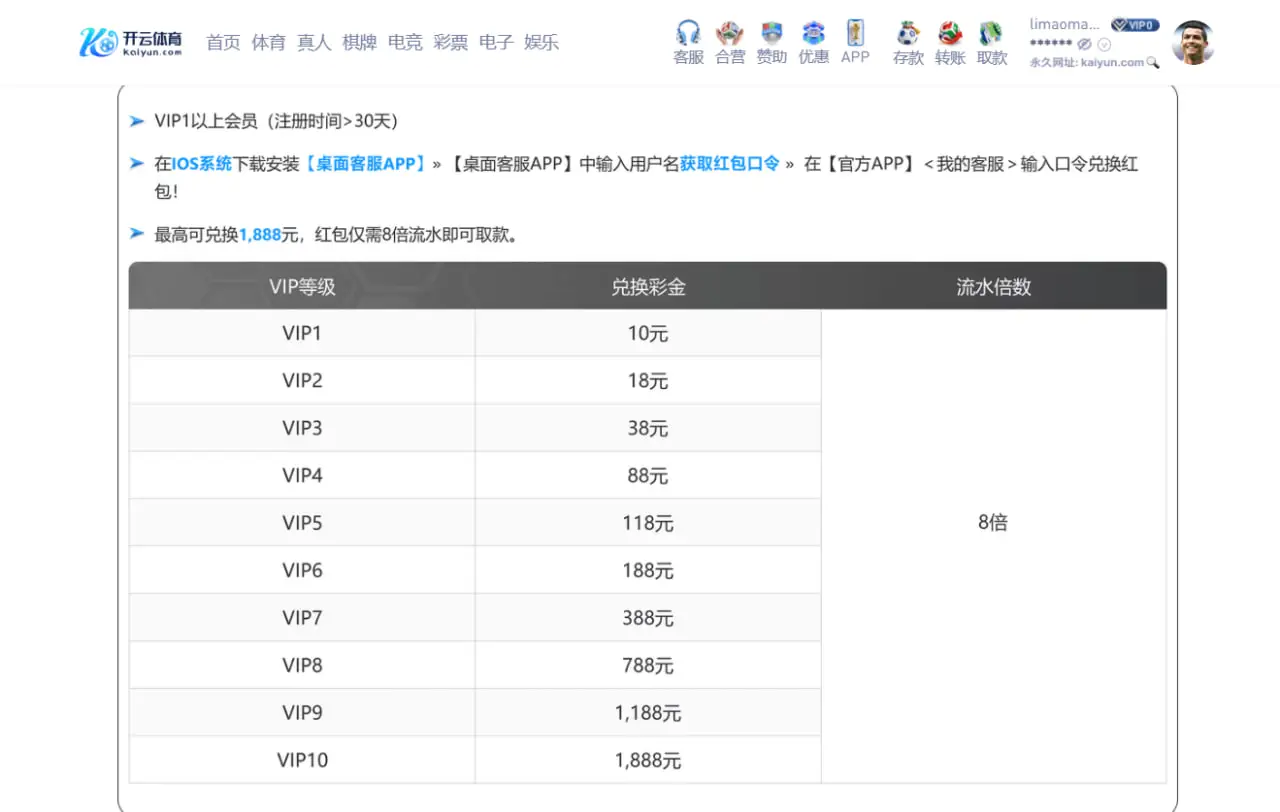Click the IOS系统 link text

point(202,164)
